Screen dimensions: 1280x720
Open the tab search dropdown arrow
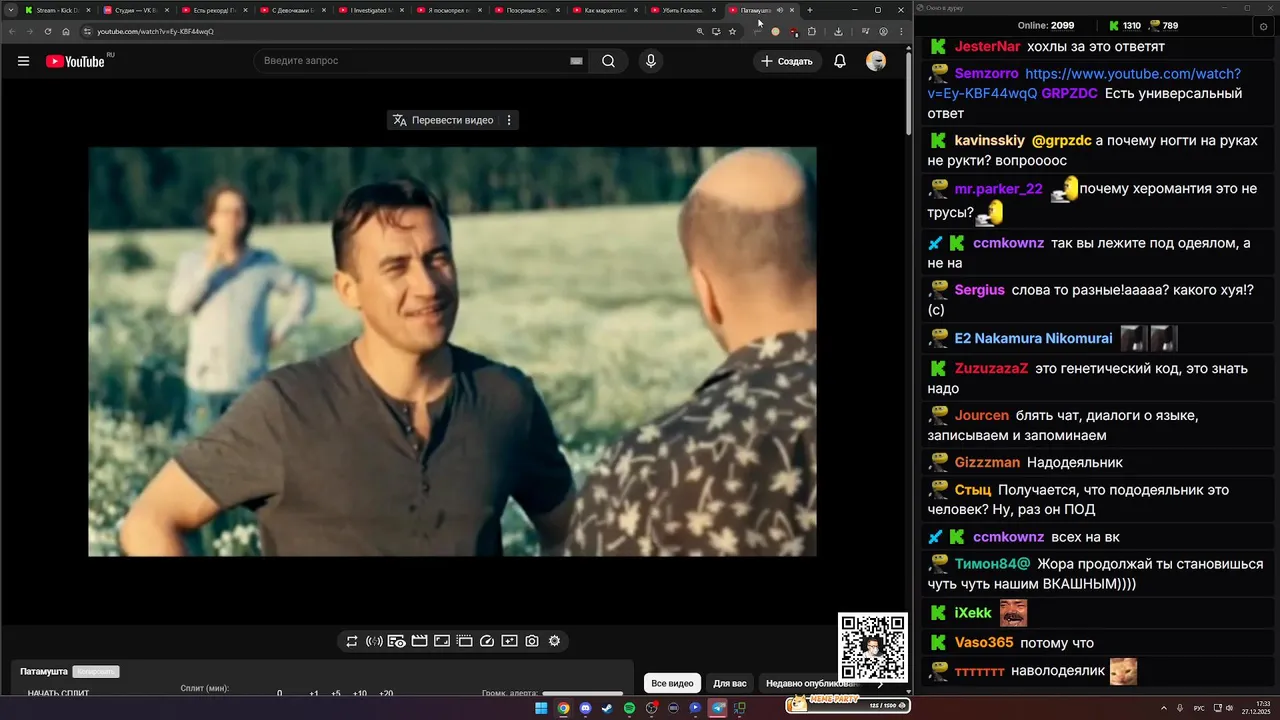click(x=9, y=10)
